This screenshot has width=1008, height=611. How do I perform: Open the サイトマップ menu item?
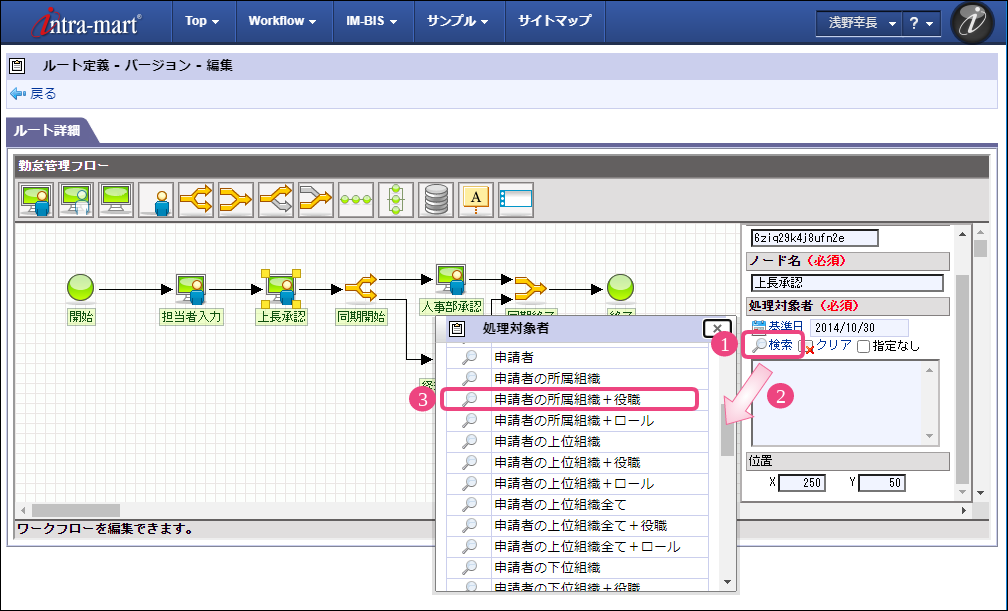point(555,21)
